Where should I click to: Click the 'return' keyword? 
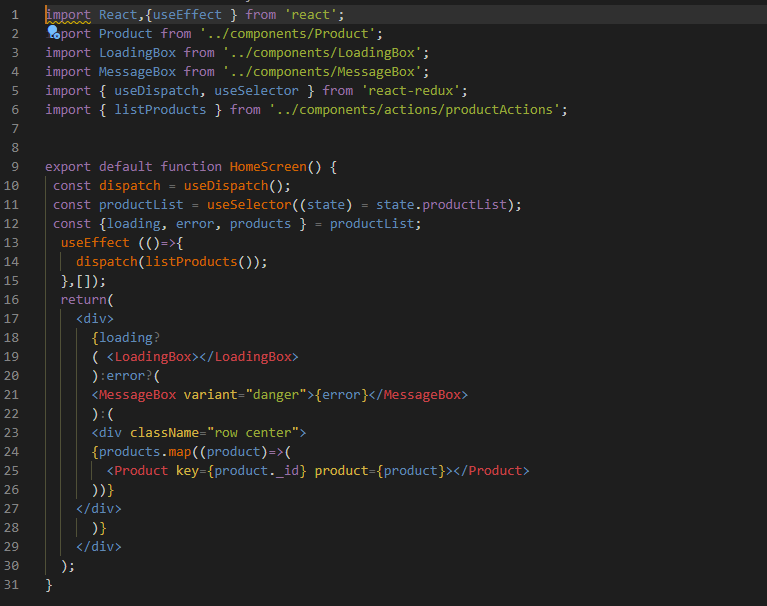pos(83,300)
